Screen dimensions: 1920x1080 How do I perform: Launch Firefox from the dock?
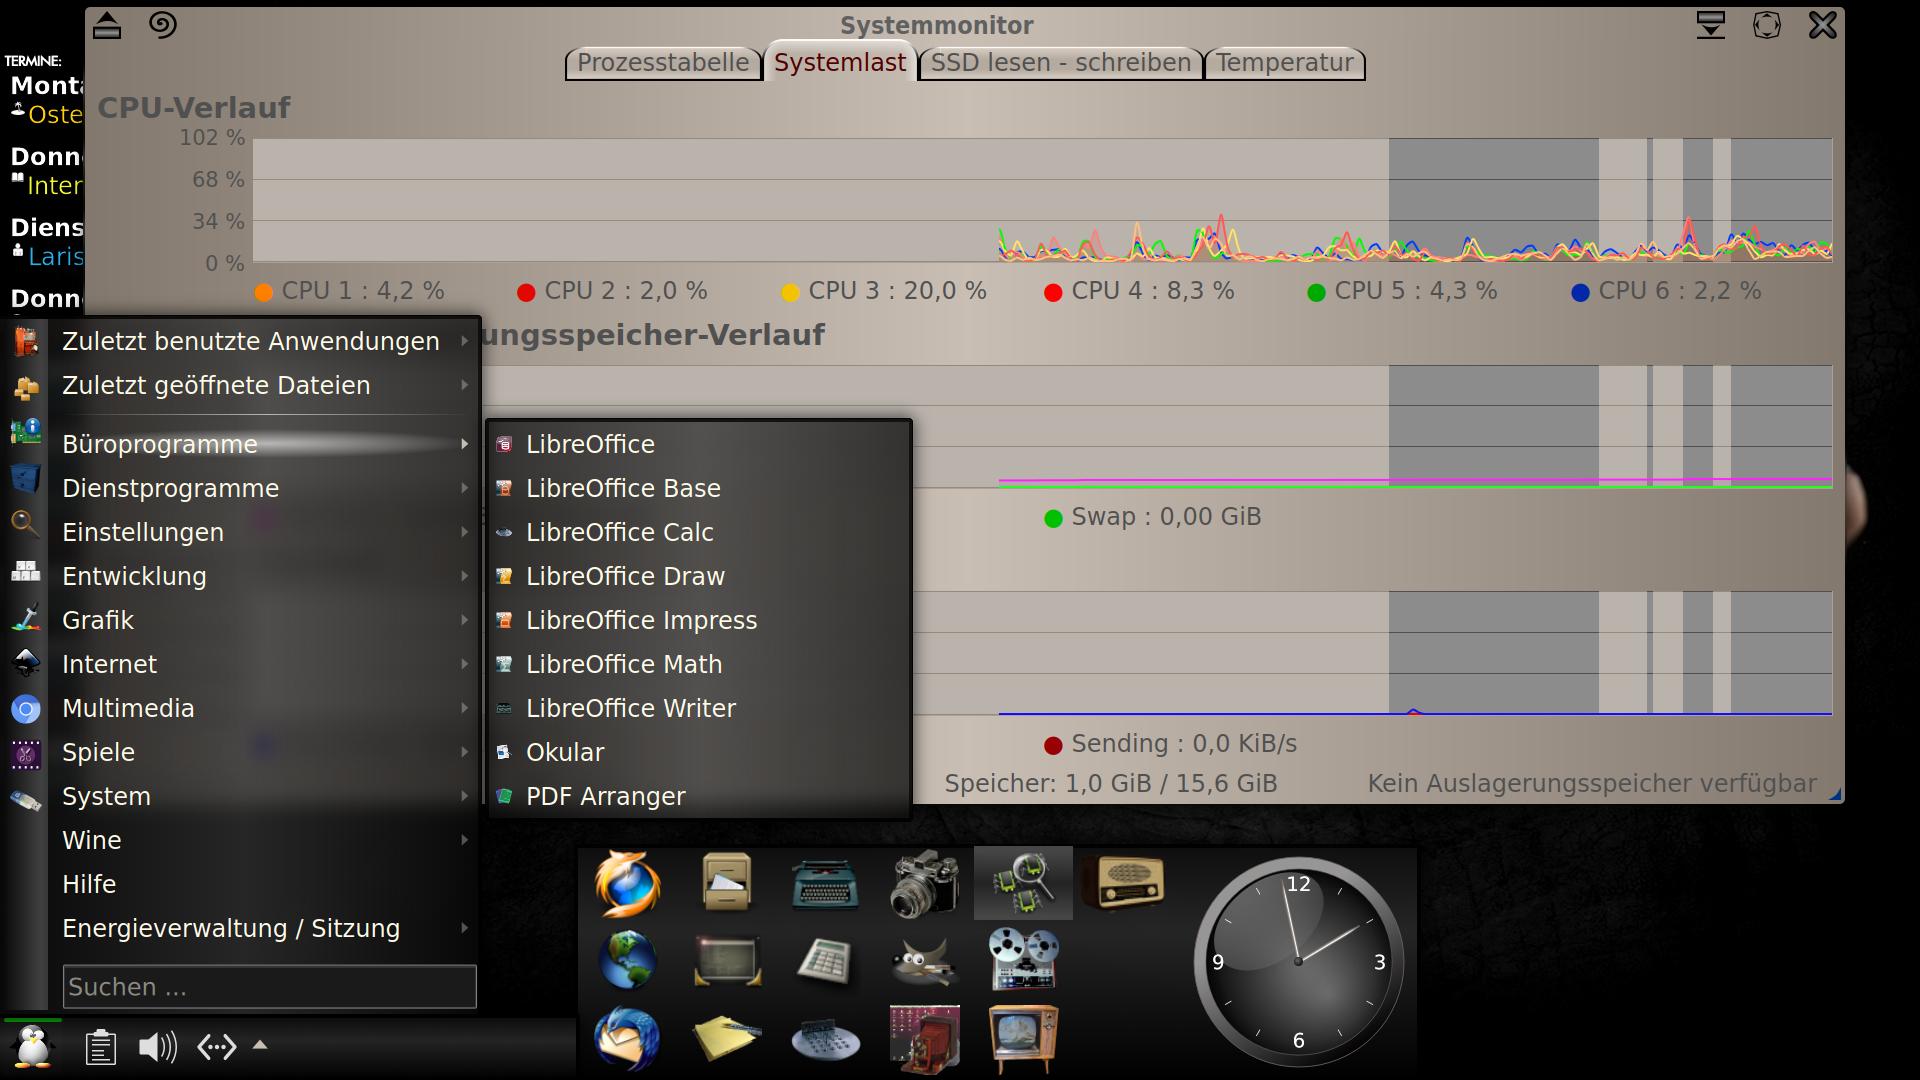click(x=627, y=884)
